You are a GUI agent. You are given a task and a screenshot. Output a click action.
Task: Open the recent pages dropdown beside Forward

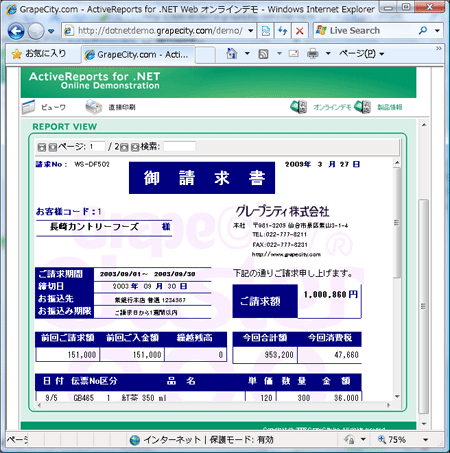pyautogui.click(x=51, y=31)
